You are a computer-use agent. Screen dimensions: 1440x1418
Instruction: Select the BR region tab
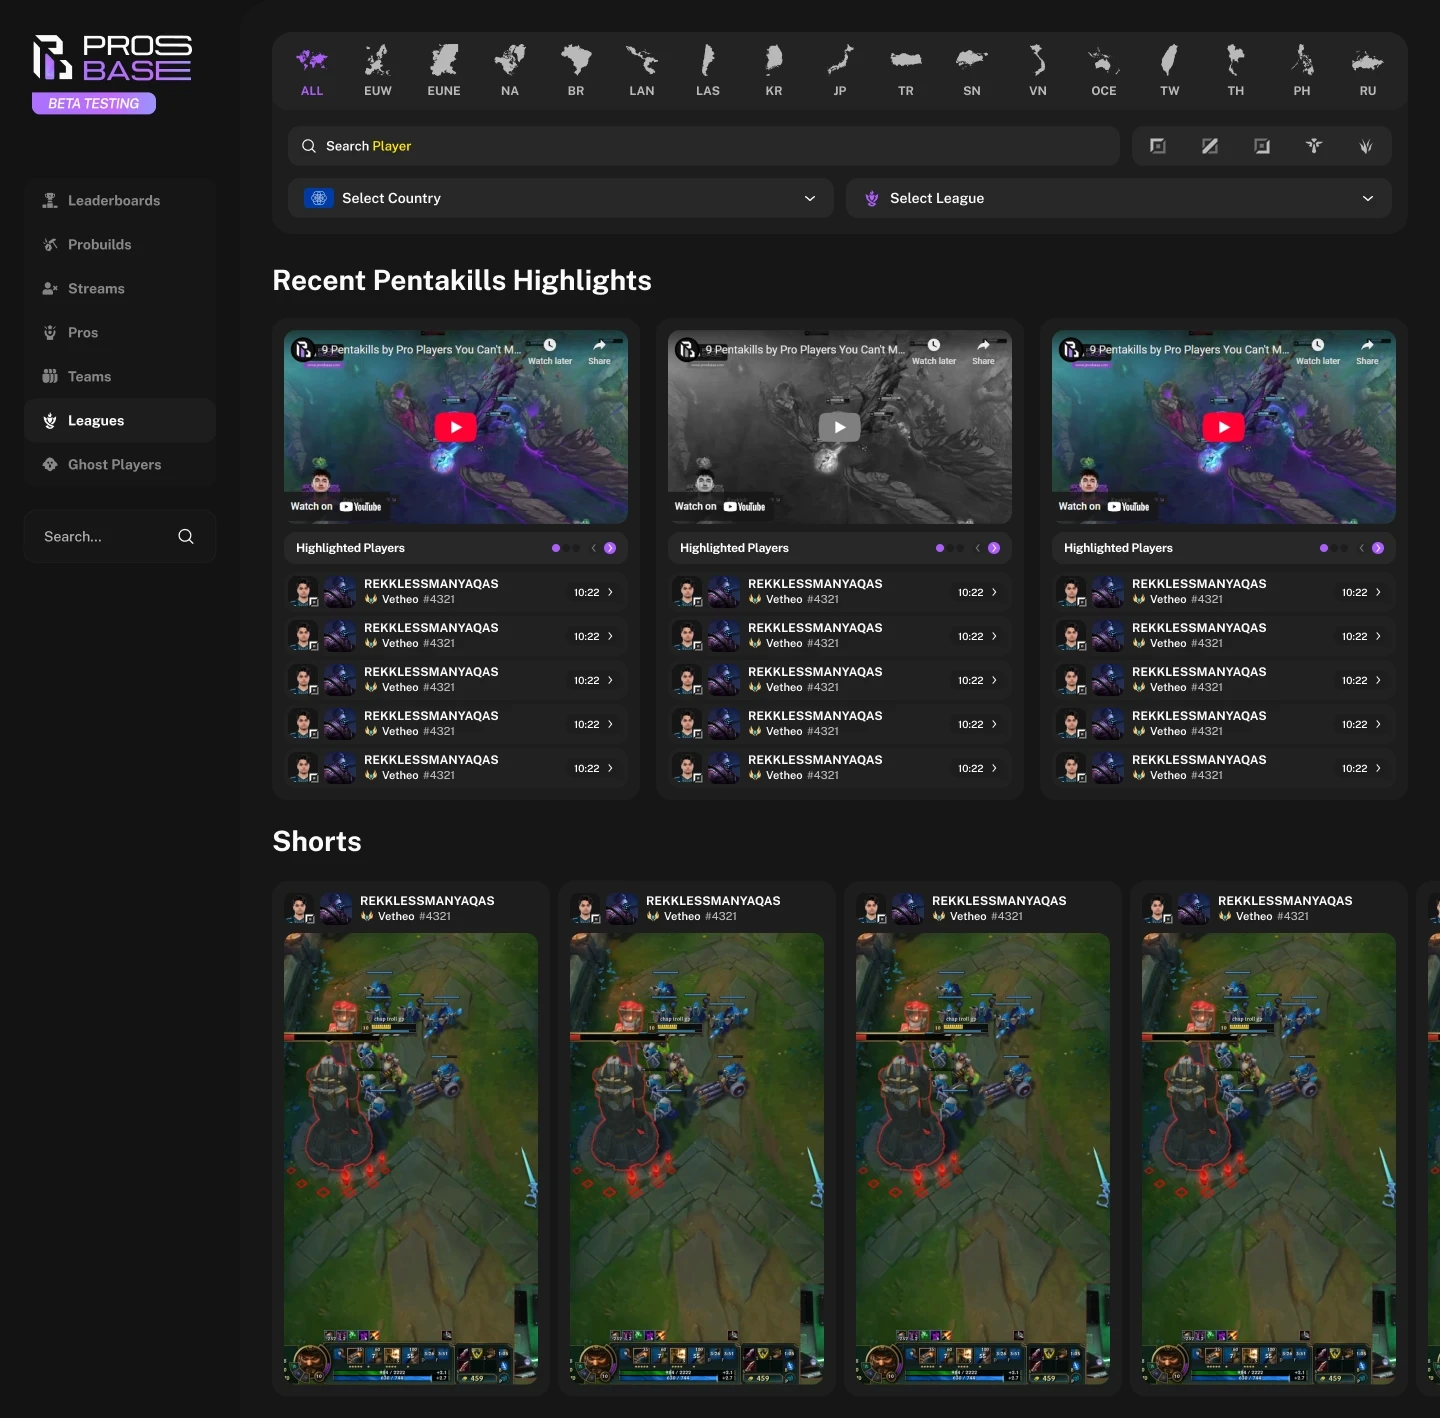576,71
